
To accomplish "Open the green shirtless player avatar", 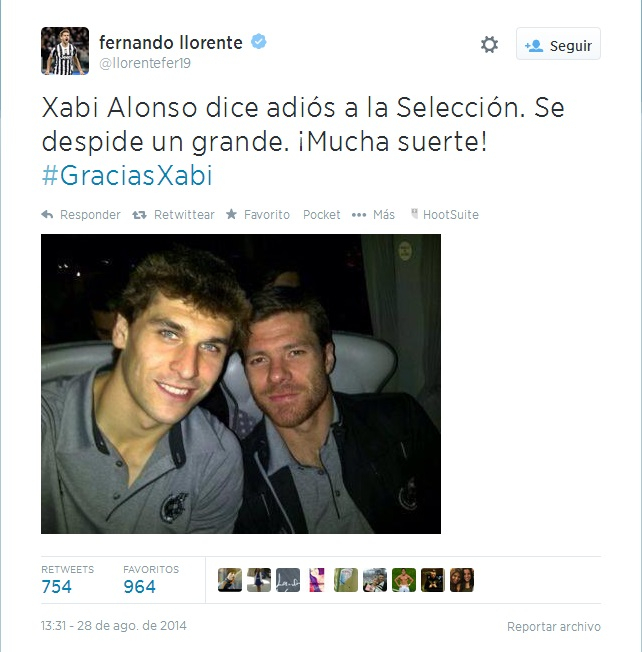I will [404, 580].
